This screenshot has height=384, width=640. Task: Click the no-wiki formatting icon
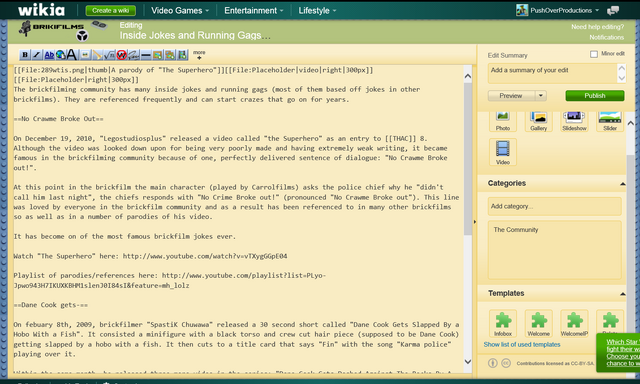pos(122,54)
